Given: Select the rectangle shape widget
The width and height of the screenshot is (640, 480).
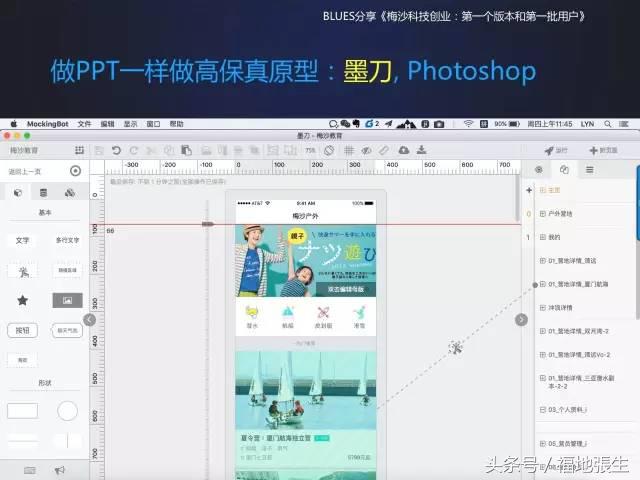Looking at the screenshot, I should point(22,411).
